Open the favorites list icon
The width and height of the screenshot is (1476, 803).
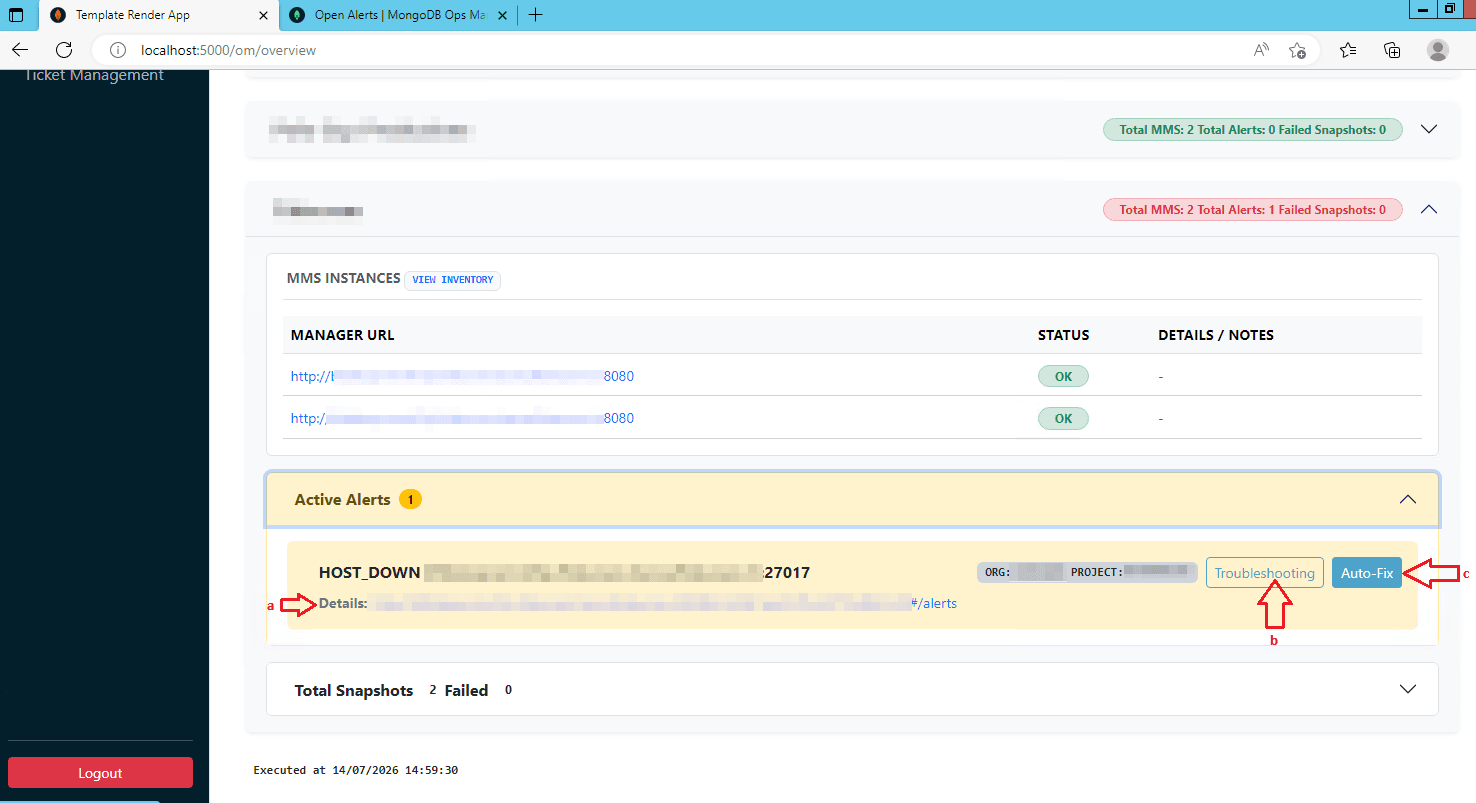pos(1348,50)
